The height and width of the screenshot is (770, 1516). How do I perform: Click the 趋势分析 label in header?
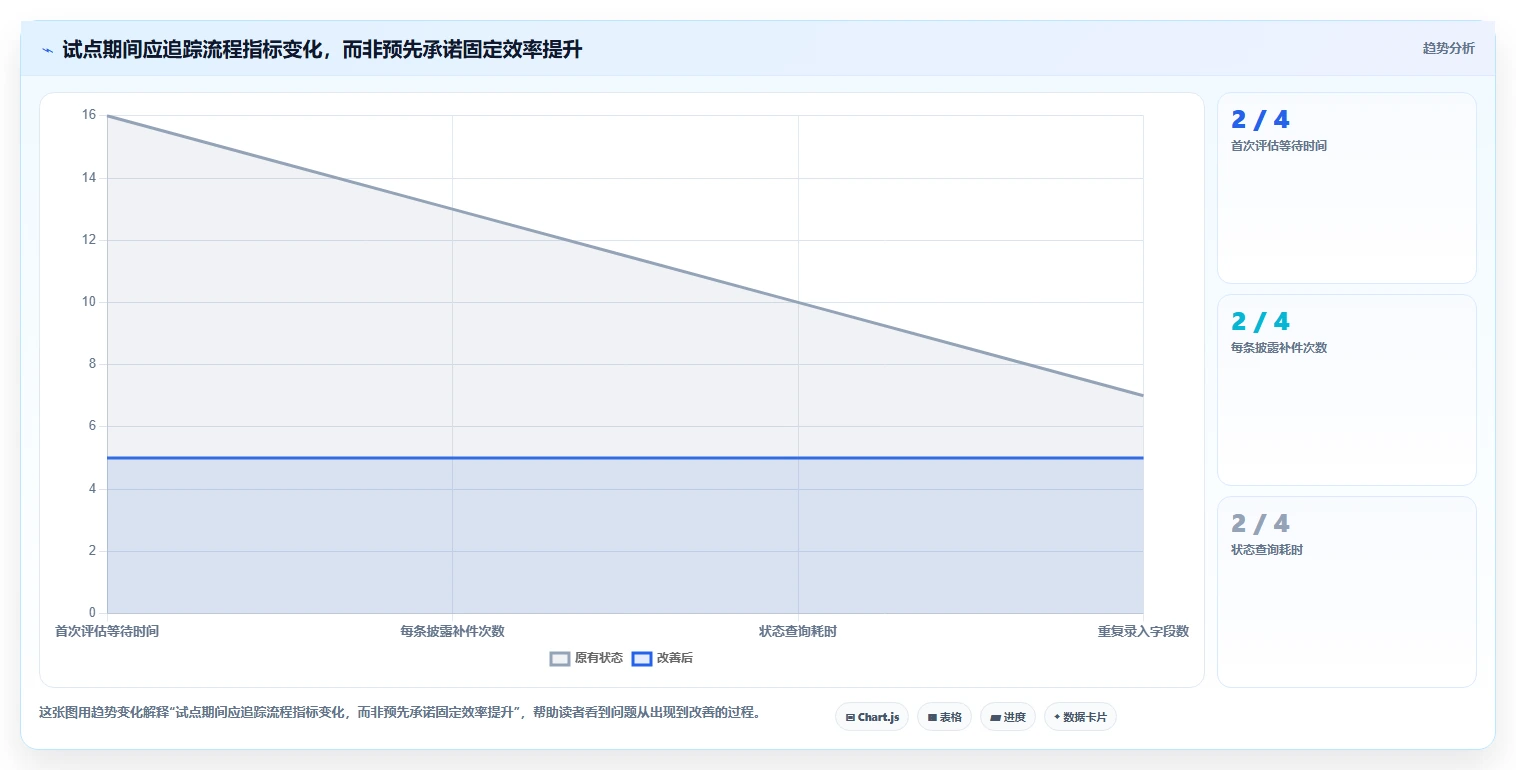(1448, 48)
